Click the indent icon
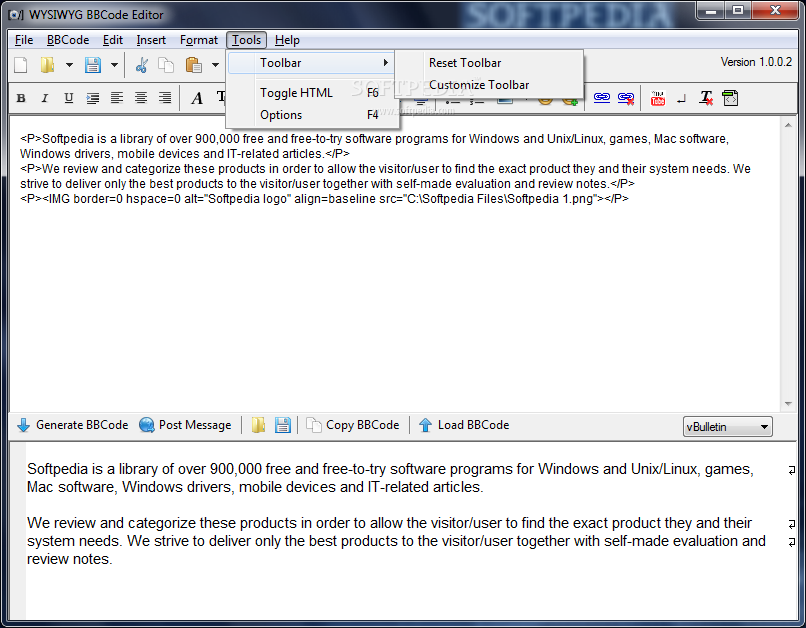 (x=93, y=98)
